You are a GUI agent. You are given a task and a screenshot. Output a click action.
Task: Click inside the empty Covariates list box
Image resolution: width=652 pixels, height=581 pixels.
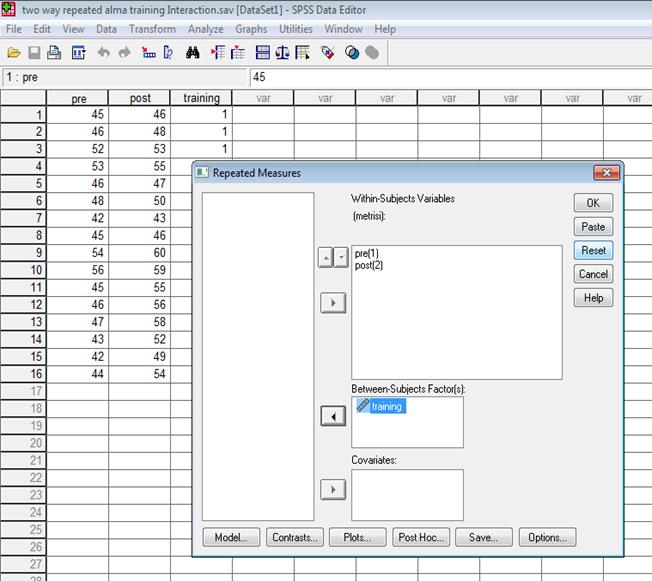click(407, 495)
